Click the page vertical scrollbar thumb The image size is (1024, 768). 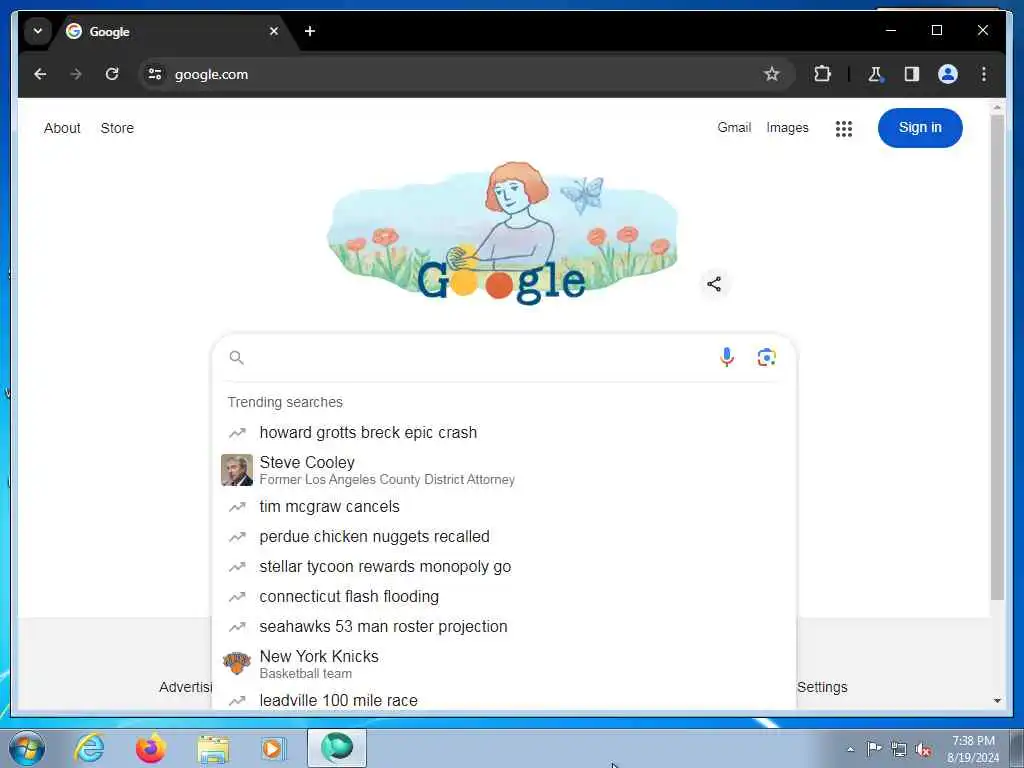click(x=997, y=358)
